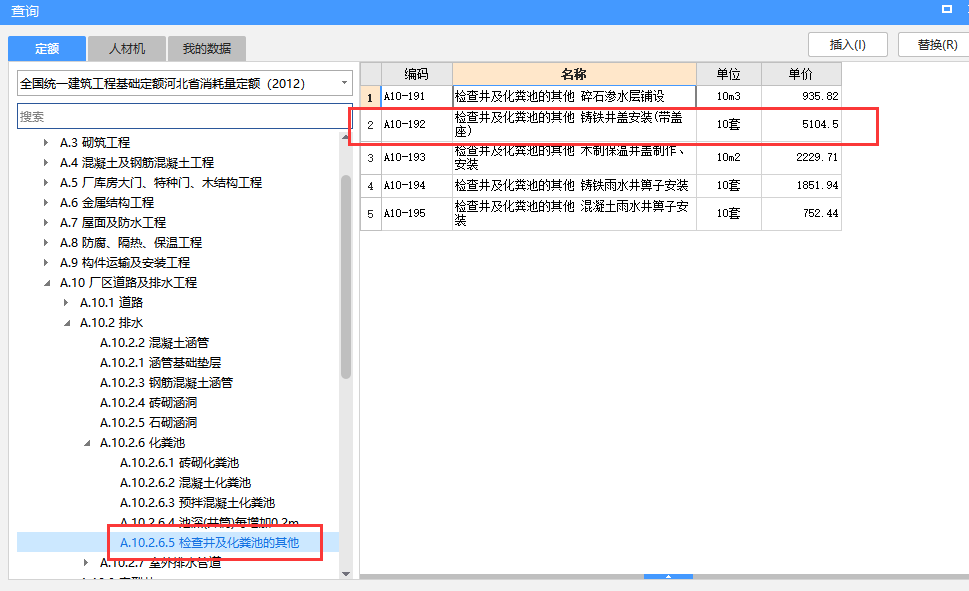
Task: Select A.10.2.6.2 混凝土化粪池 tree item
Action: click(185, 483)
